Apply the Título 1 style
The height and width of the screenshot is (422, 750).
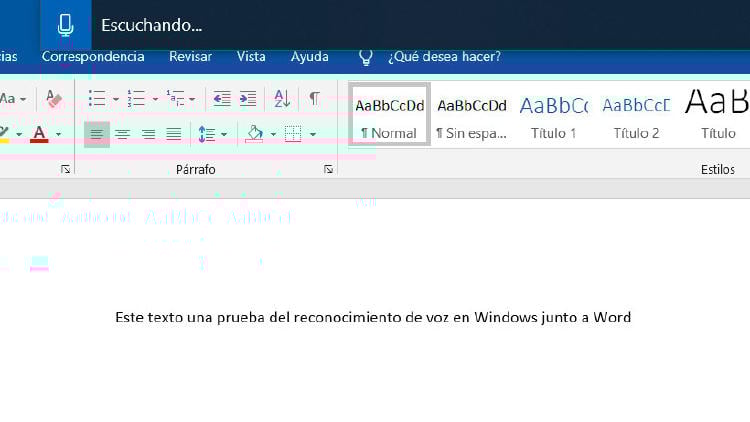553,114
